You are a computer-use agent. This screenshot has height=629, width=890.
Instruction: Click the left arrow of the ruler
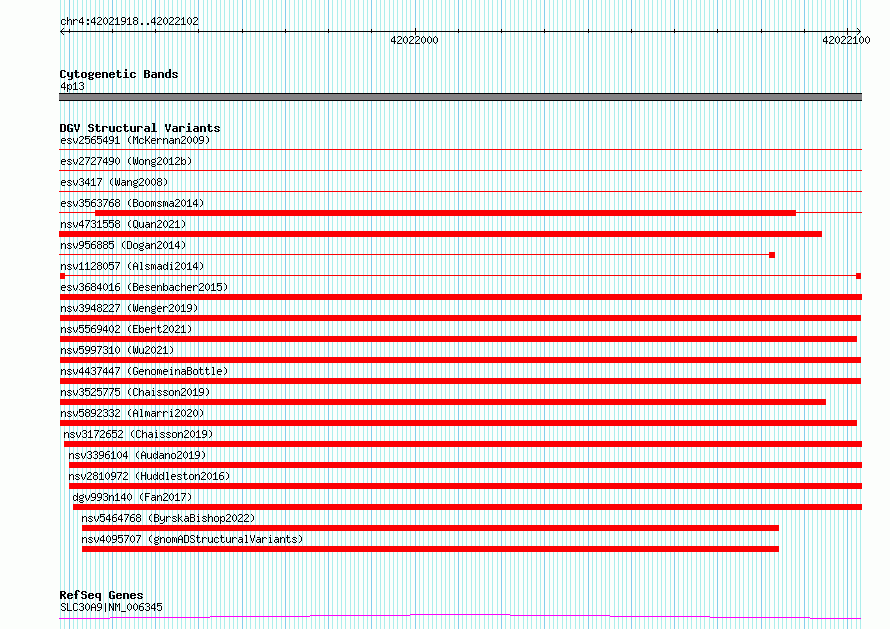64,32
